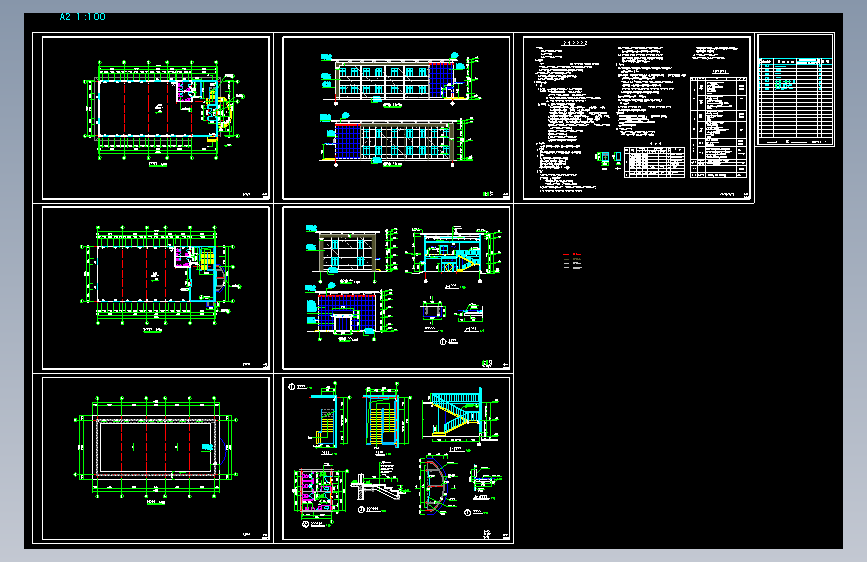Select the drawing catalog table sheet

(795, 90)
